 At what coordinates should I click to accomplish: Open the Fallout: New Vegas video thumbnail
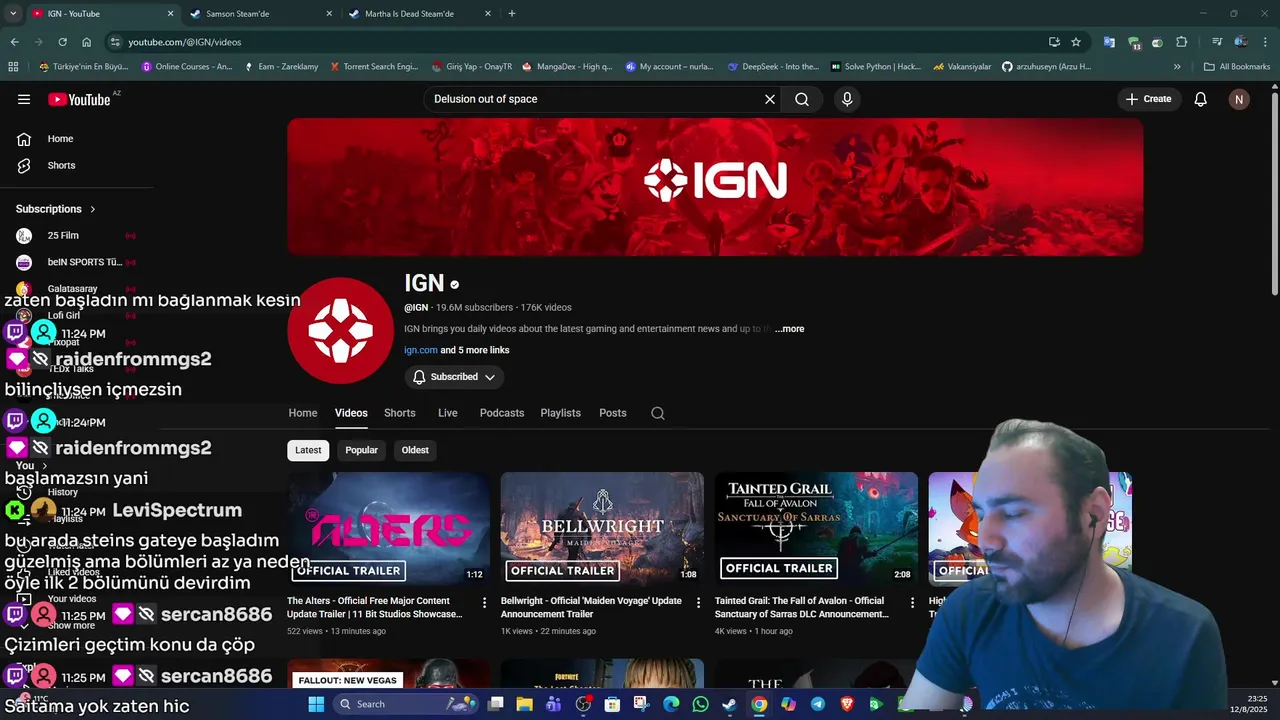point(388,674)
